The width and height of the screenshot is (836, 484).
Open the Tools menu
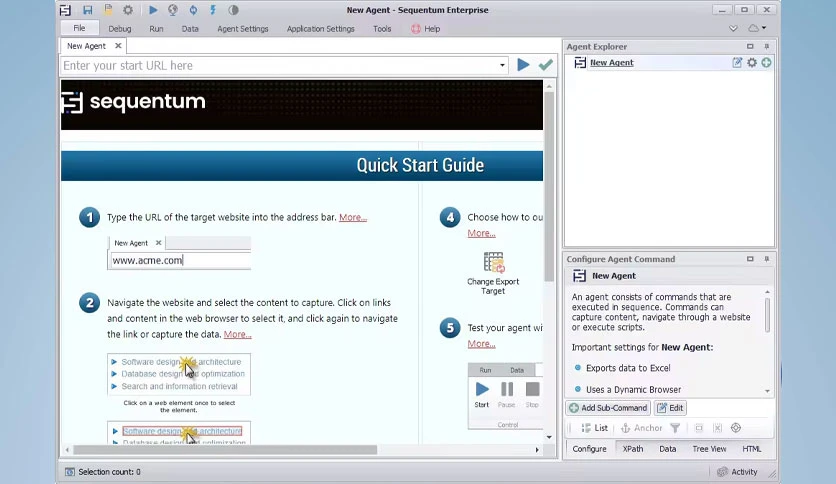(x=382, y=29)
